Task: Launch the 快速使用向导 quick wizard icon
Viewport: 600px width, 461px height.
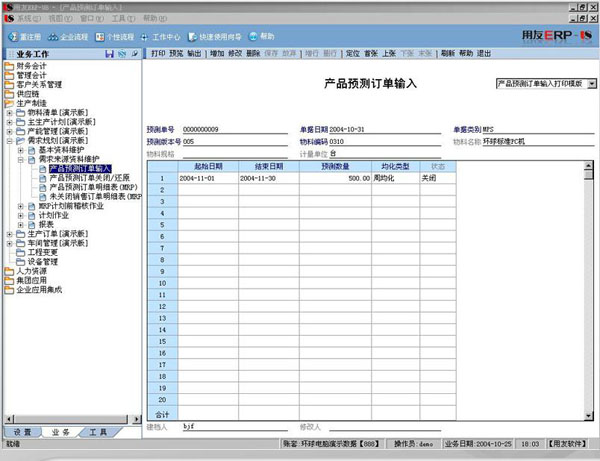Action: [192, 37]
